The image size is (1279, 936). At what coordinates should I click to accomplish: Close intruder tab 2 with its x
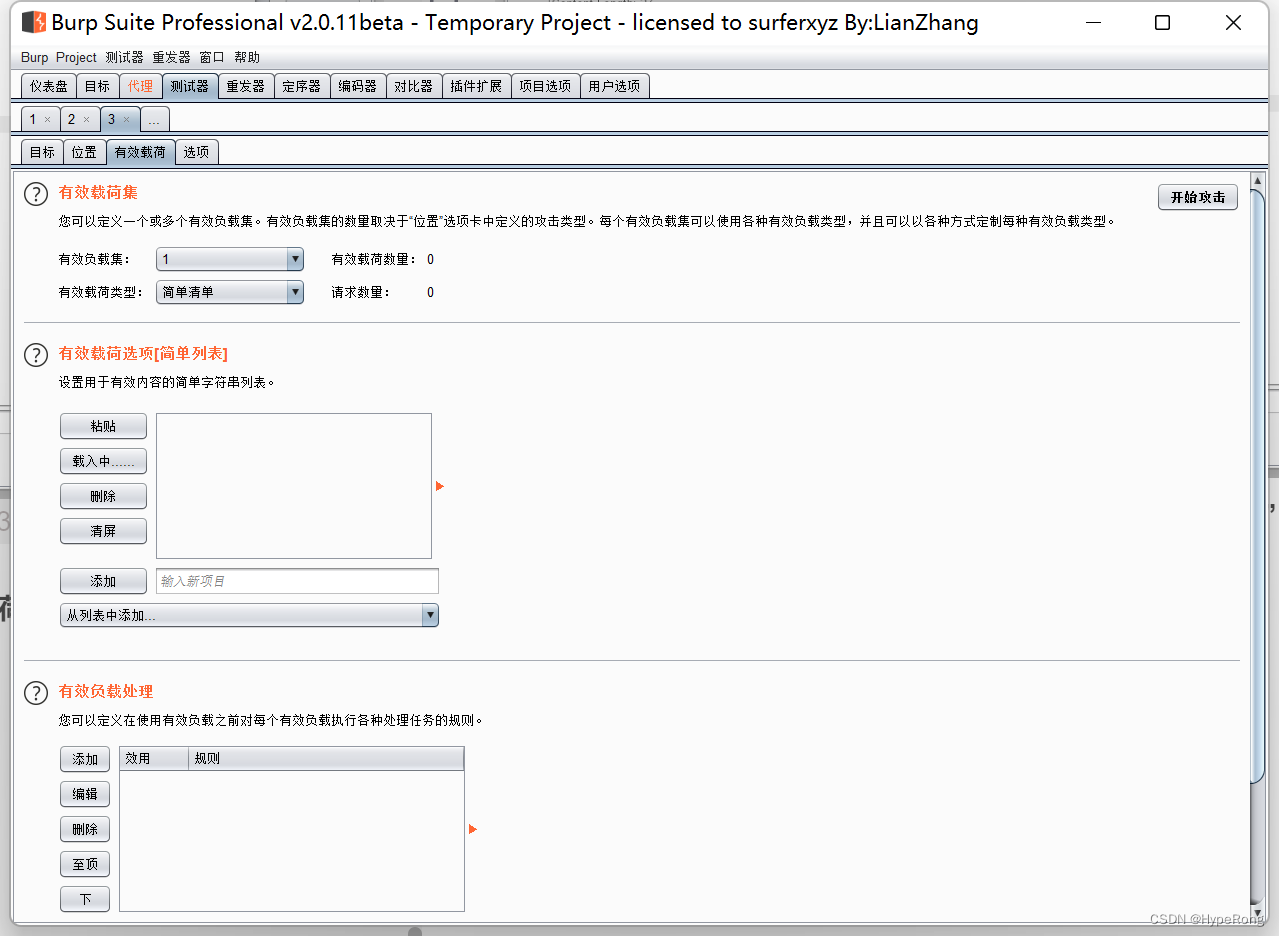pyautogui.click(x=86, y=120)
